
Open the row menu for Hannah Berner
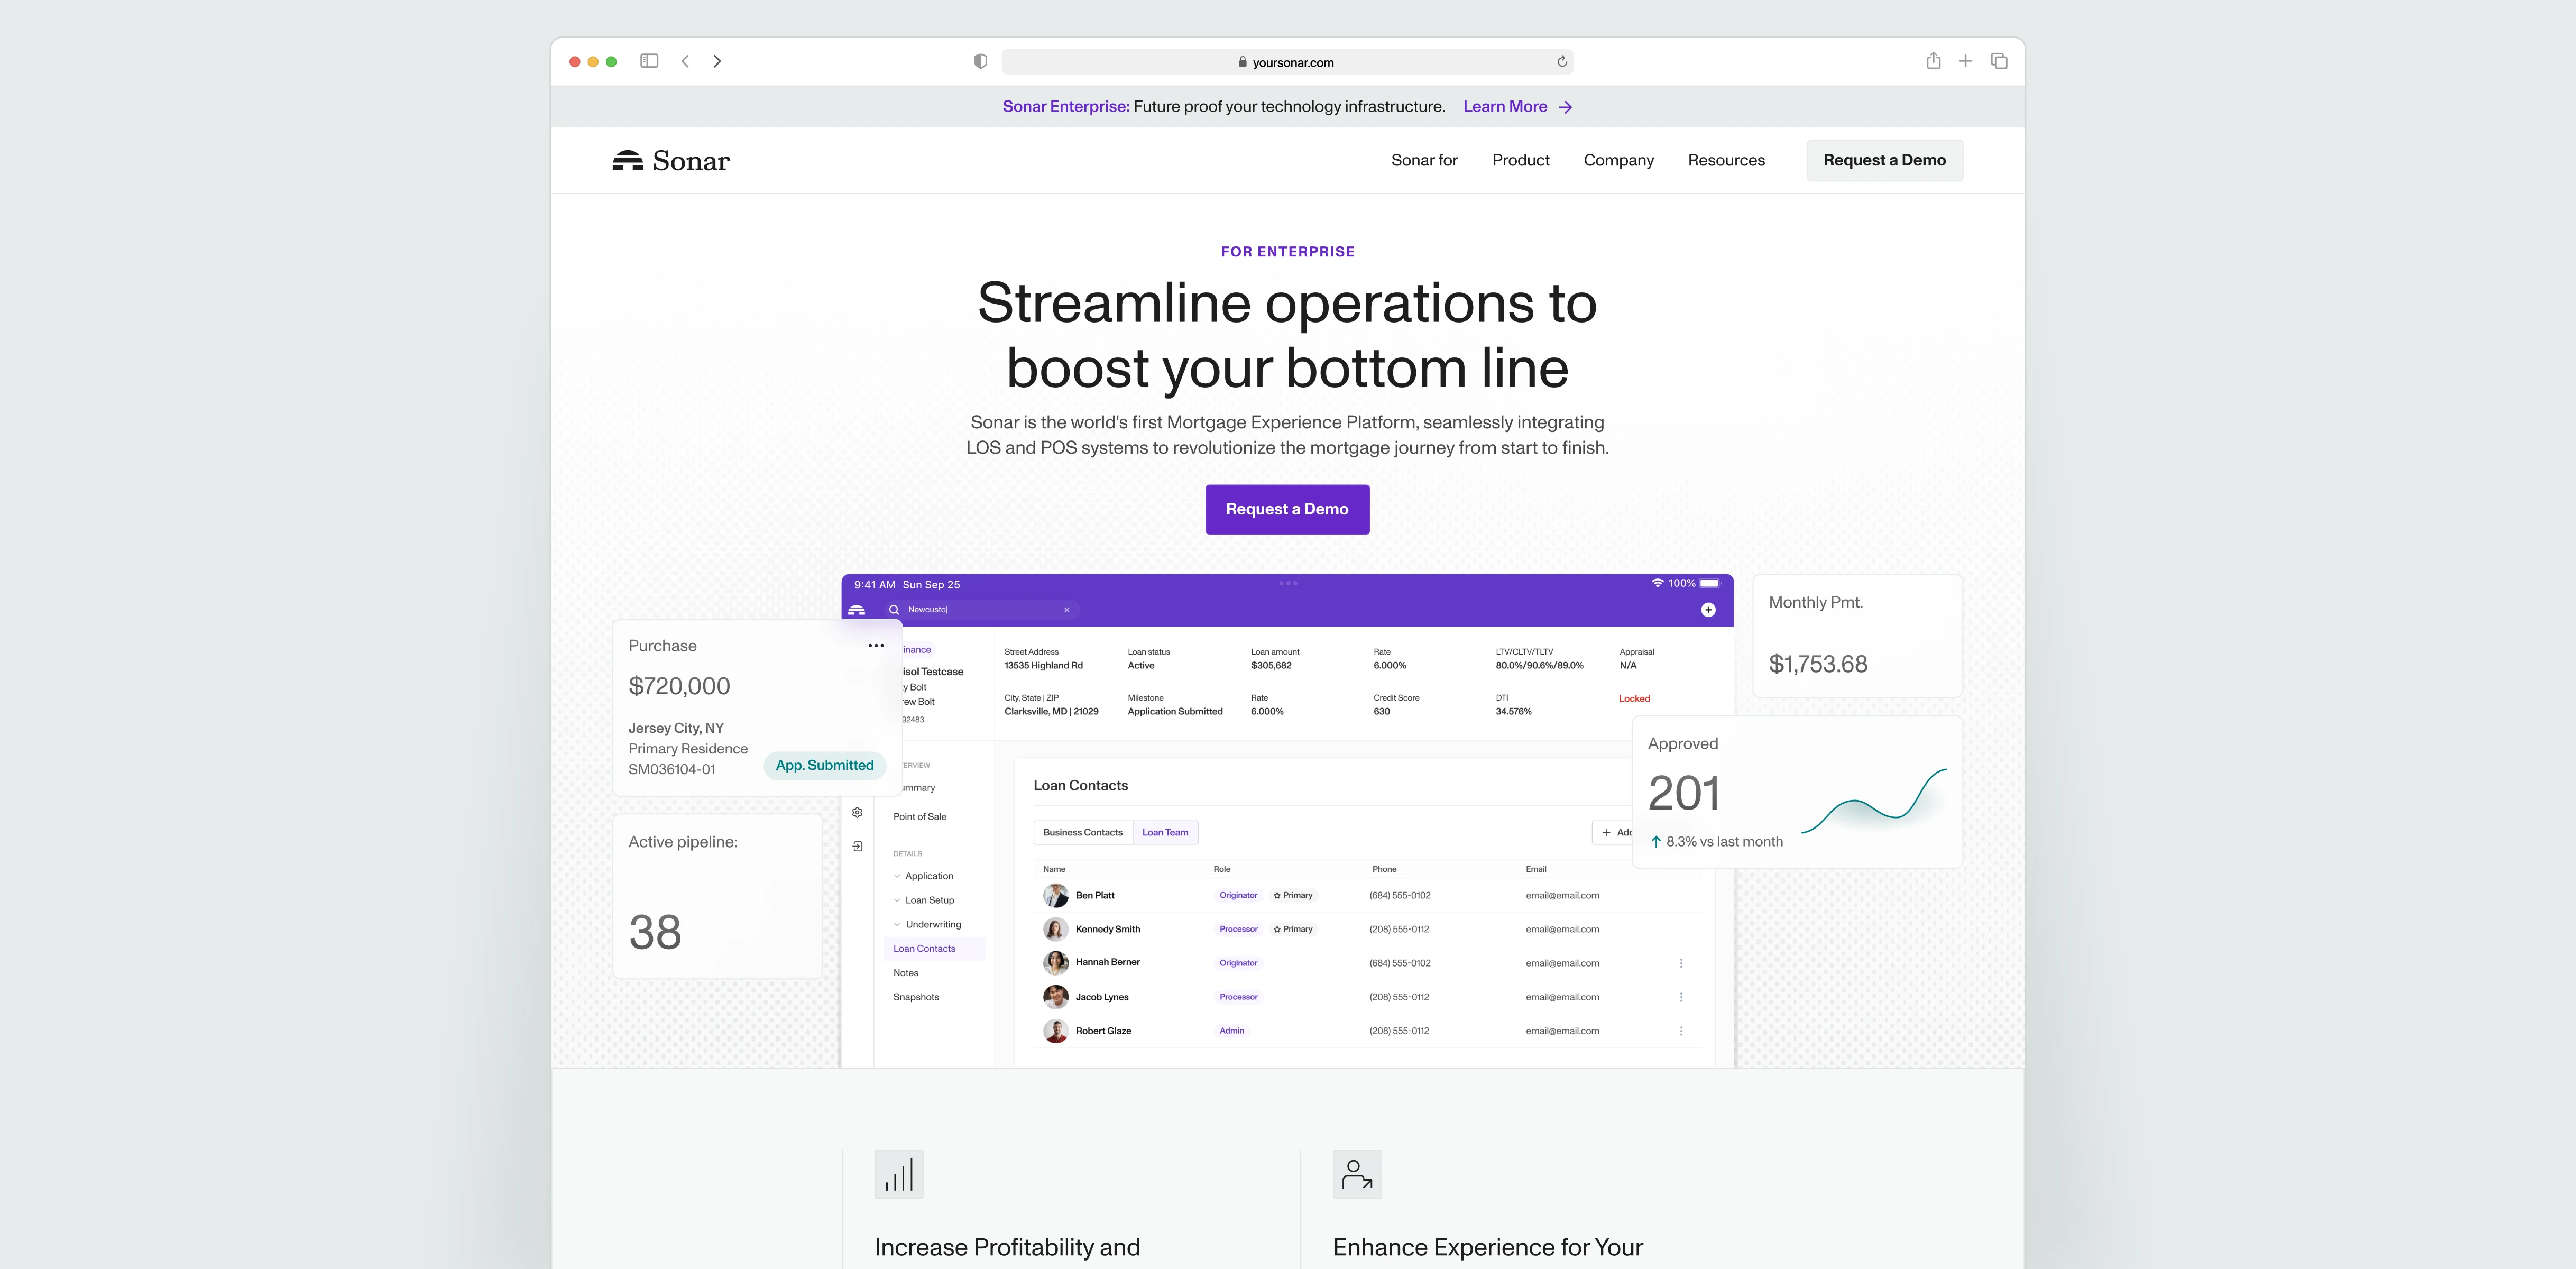coord(1681,963)
